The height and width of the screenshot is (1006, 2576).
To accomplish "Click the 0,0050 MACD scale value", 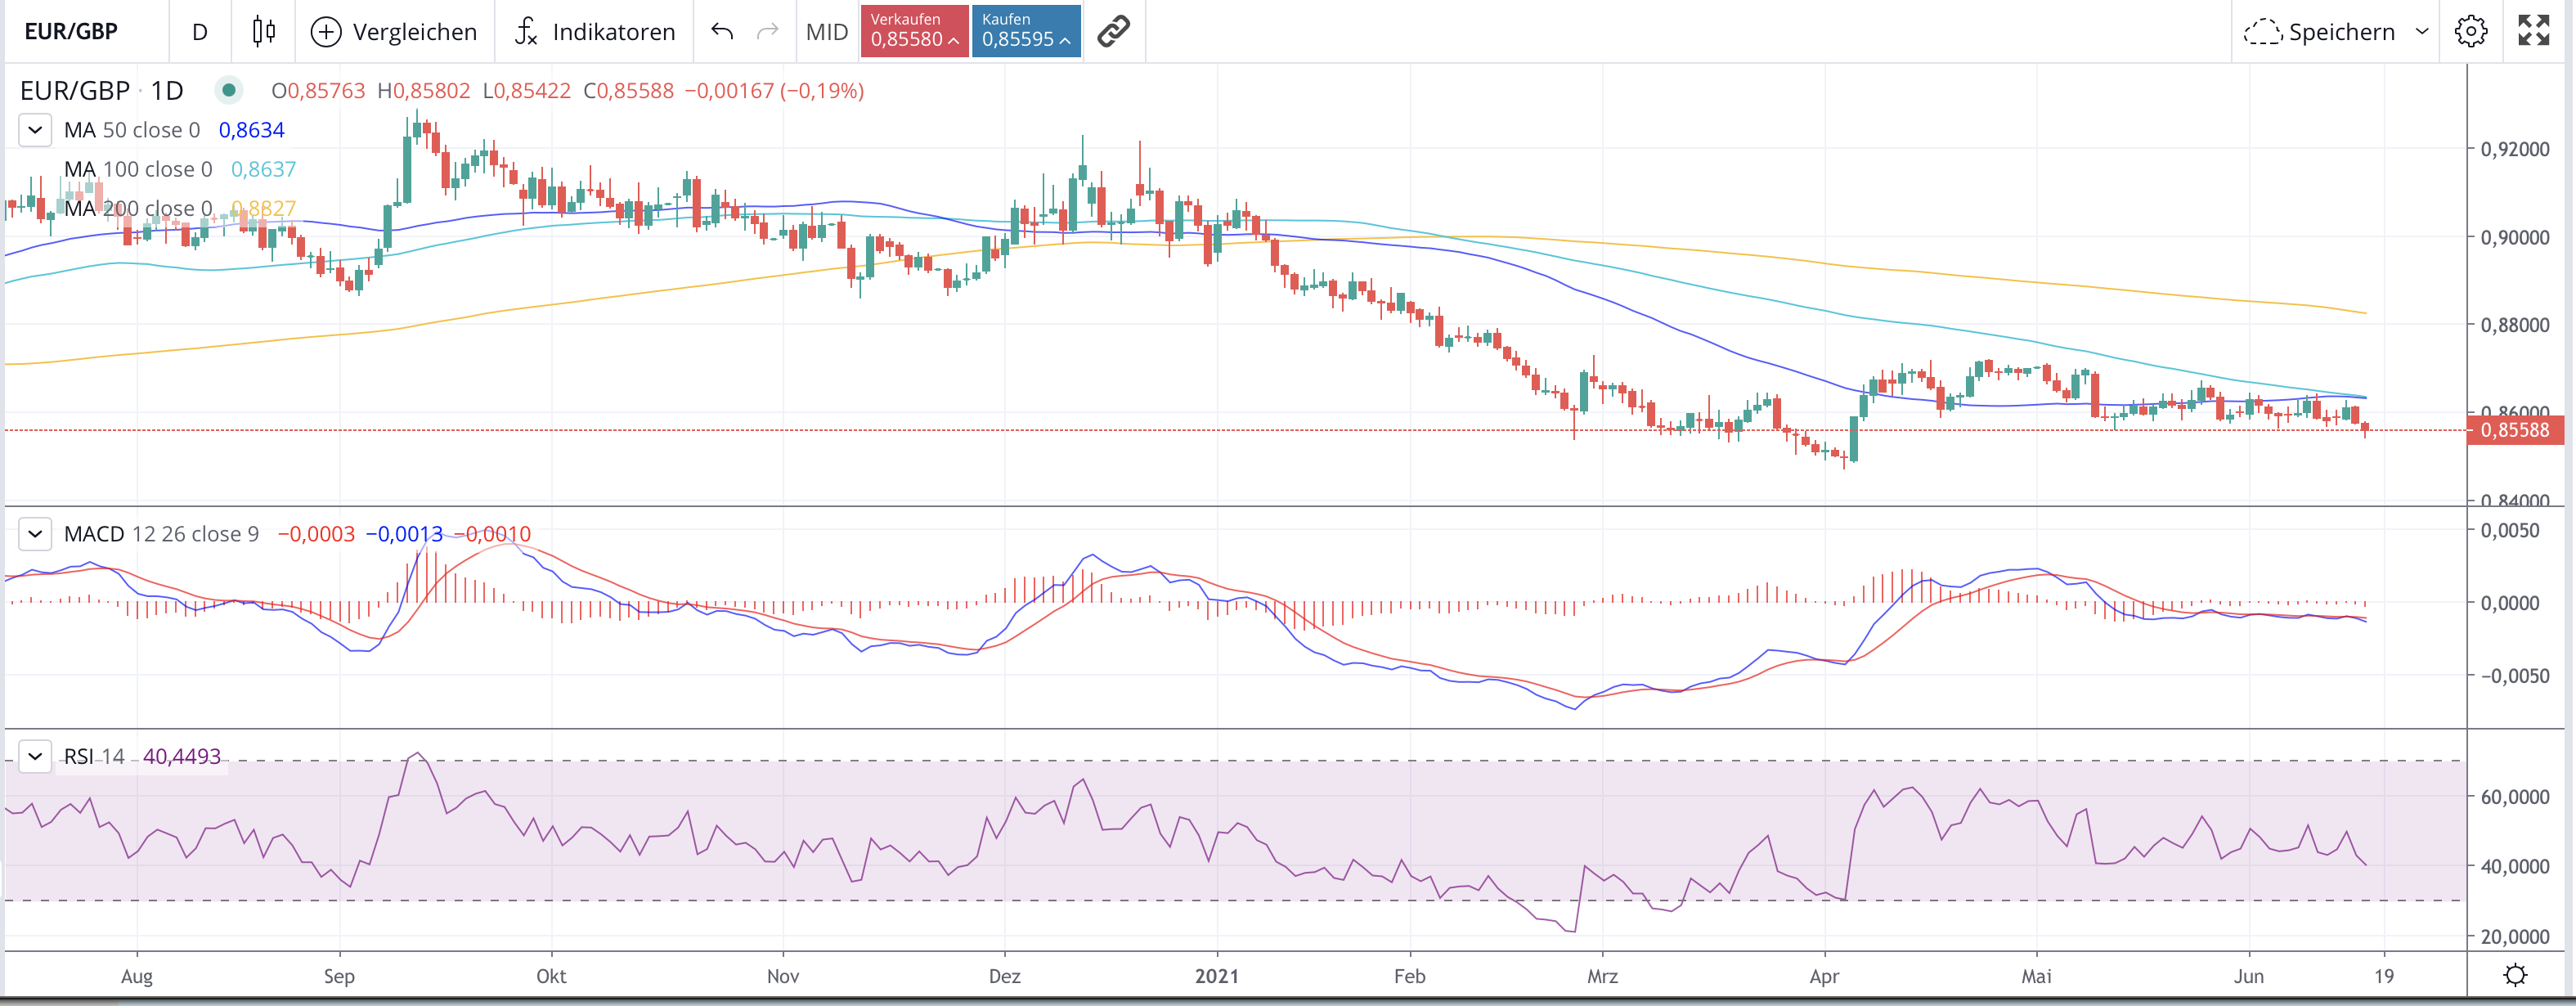I will 2510,530.
